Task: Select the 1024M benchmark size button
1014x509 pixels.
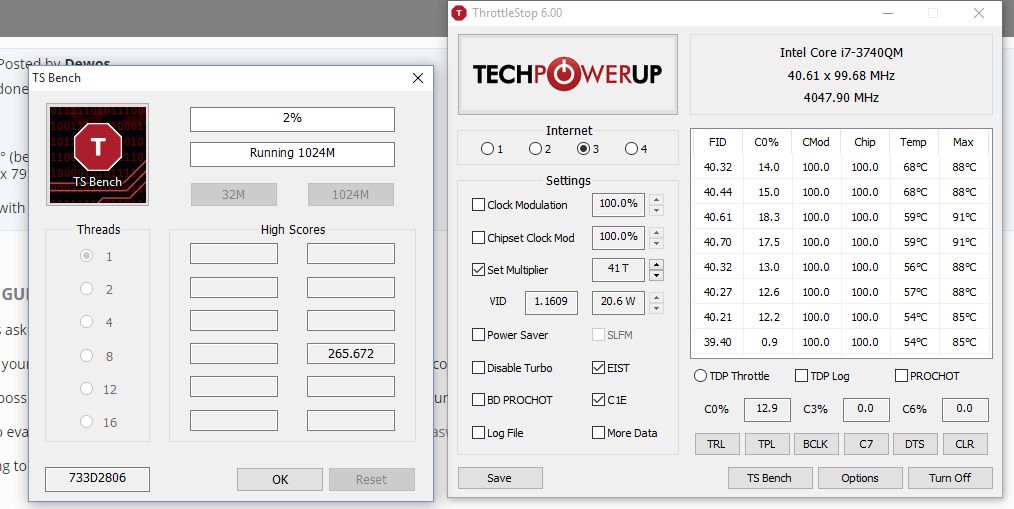Action: 351,194
